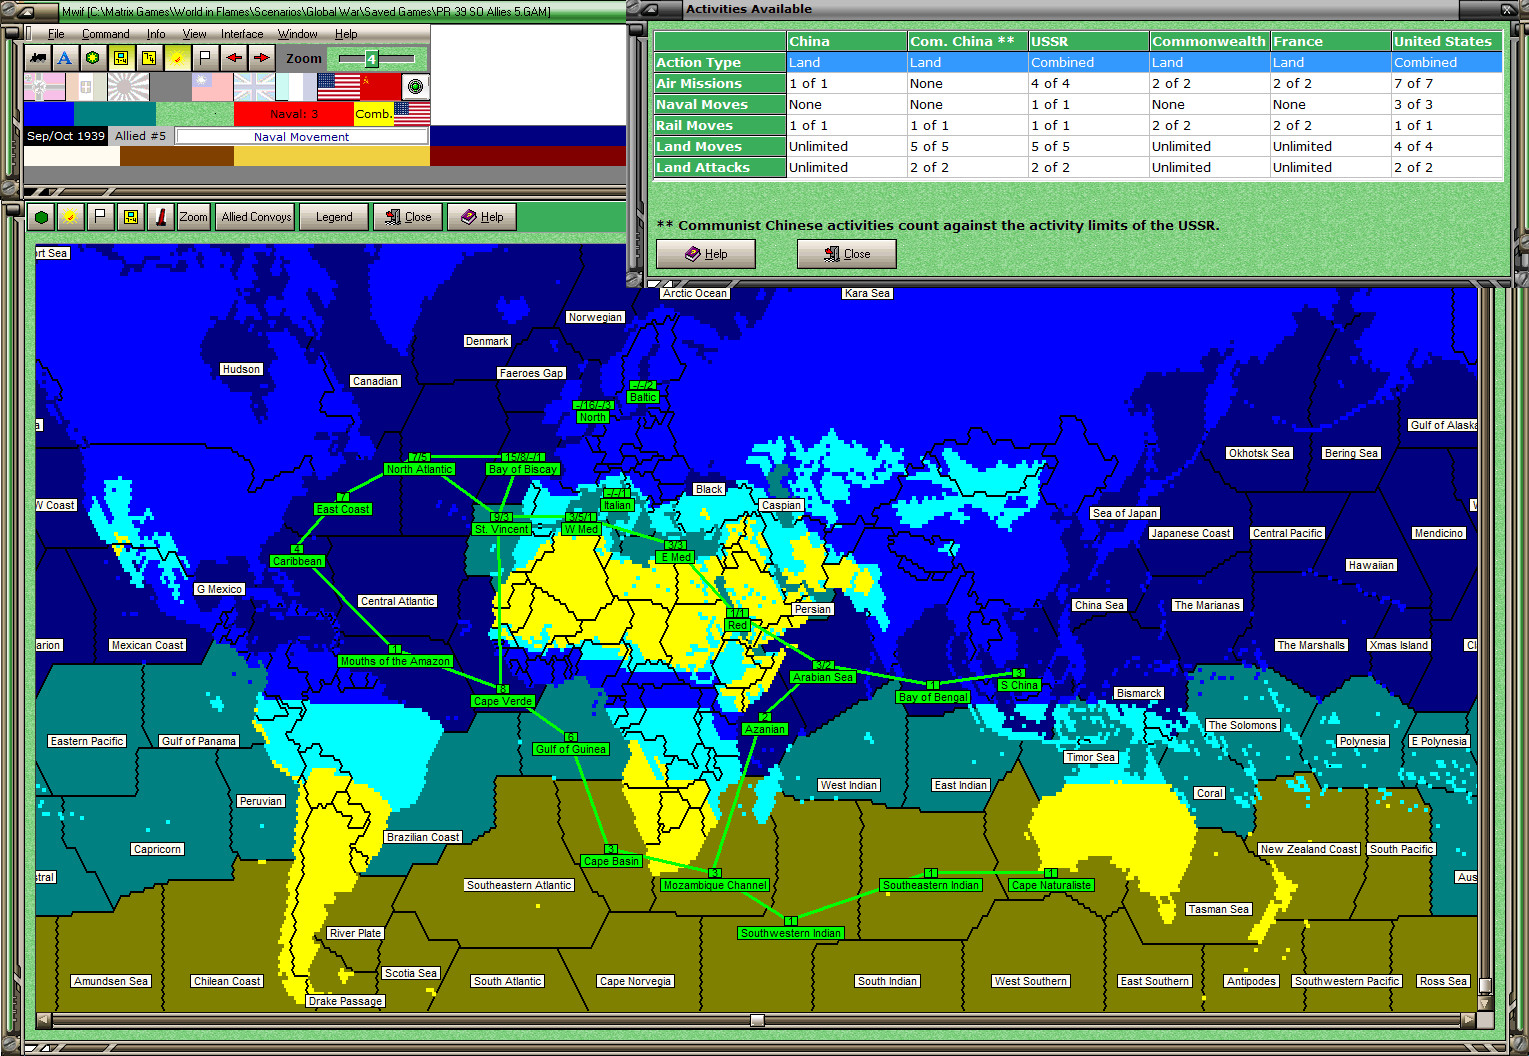Select the Italian flag icon
The width and height of the screenshot is (1529, 1056).
tap(87, 87)
